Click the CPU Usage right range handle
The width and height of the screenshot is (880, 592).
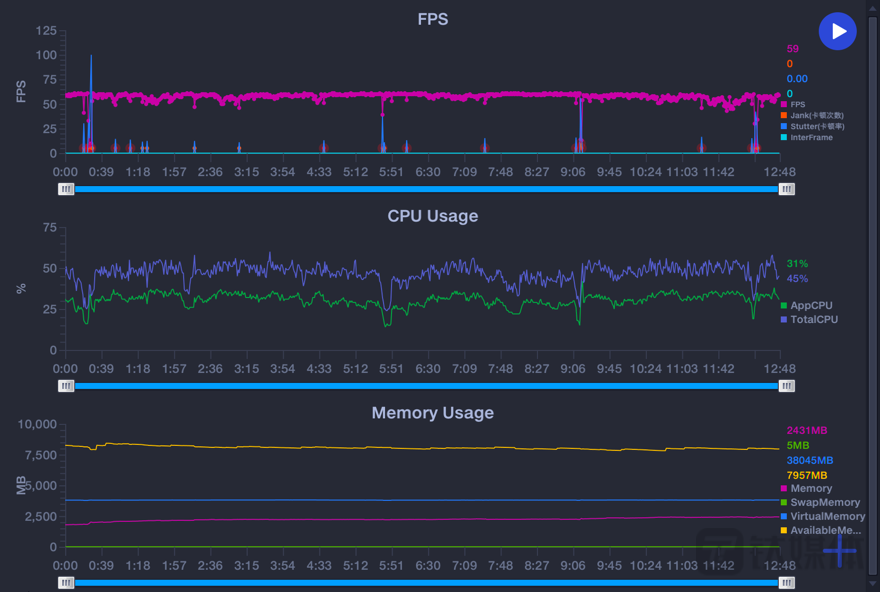click(786, 386)
